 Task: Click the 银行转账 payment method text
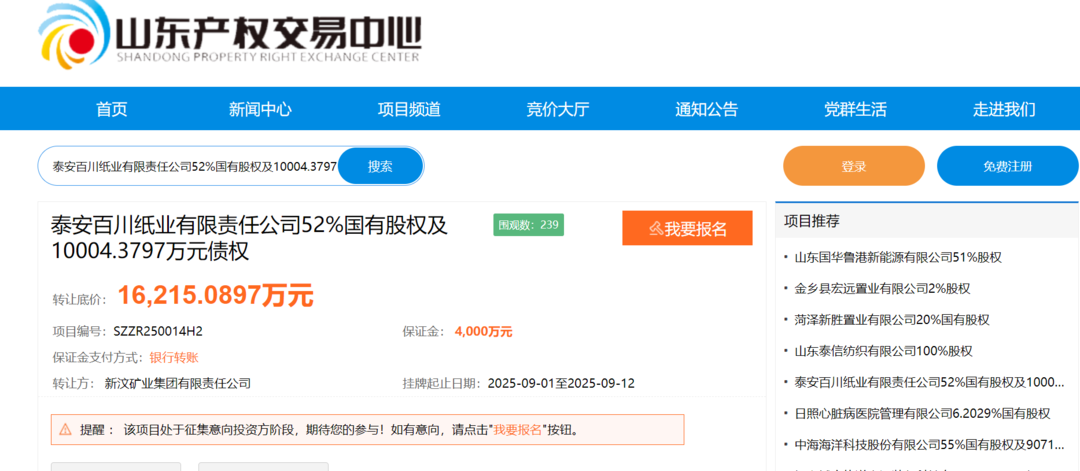click(174, 357)
